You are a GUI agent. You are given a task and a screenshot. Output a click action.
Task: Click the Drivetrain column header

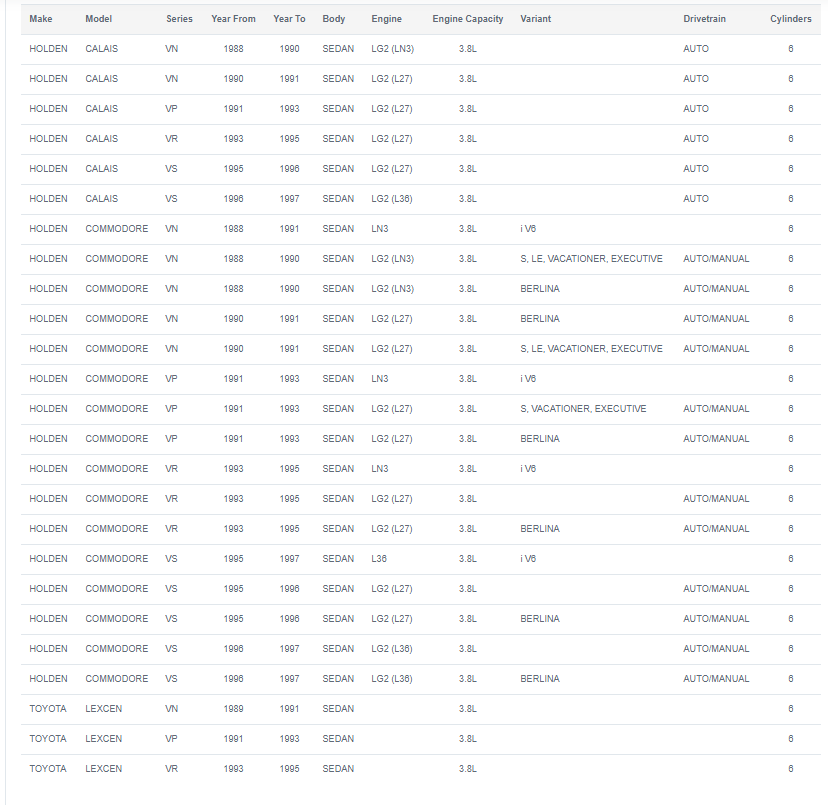pos(704,18)
